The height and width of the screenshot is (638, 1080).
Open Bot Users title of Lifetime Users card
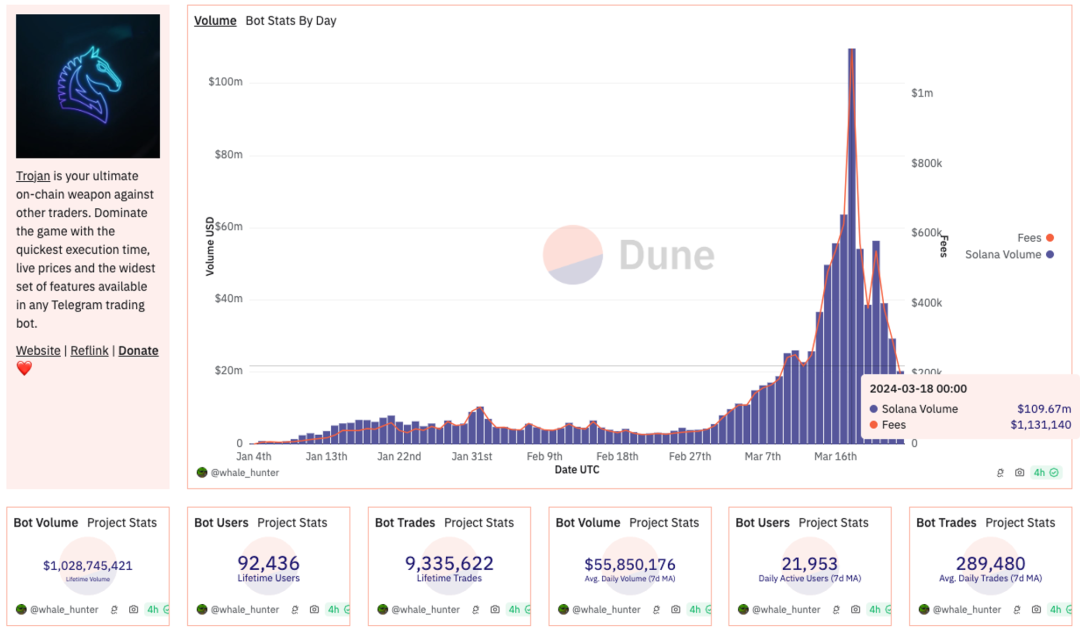click(221, 523)
